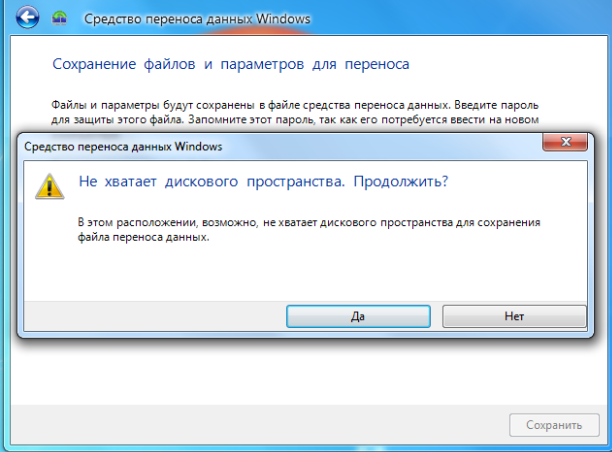Viewport: 612px width, 452px height.
Task: Decline with the Нет button
Action: [x=514, y=316]
